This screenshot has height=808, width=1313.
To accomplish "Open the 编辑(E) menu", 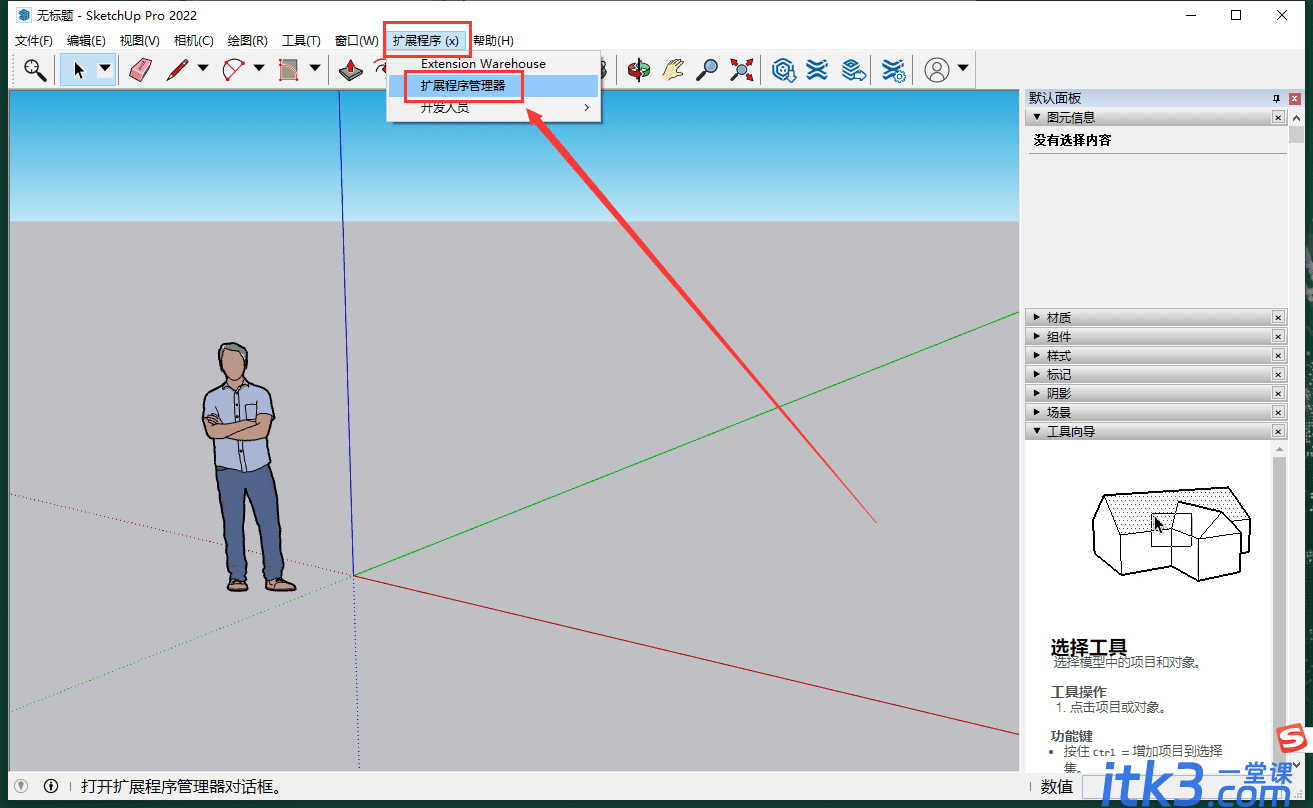I will [86, 41].
